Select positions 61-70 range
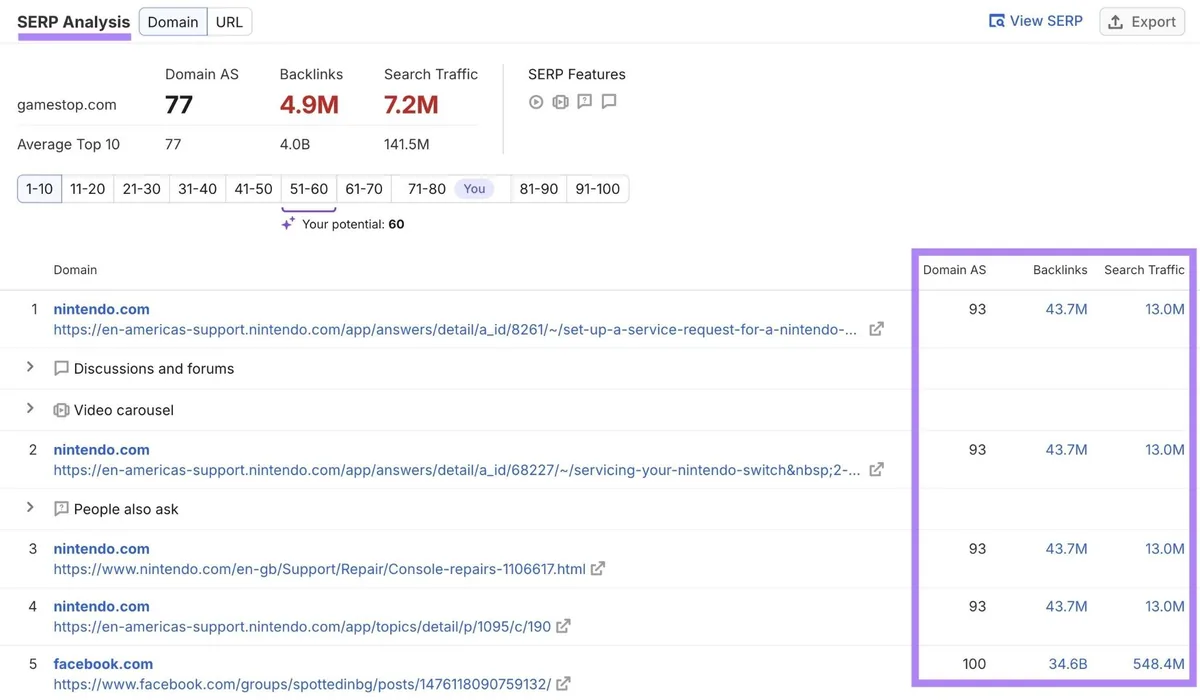The image size is (1200, 700). [x=364, y=189]
